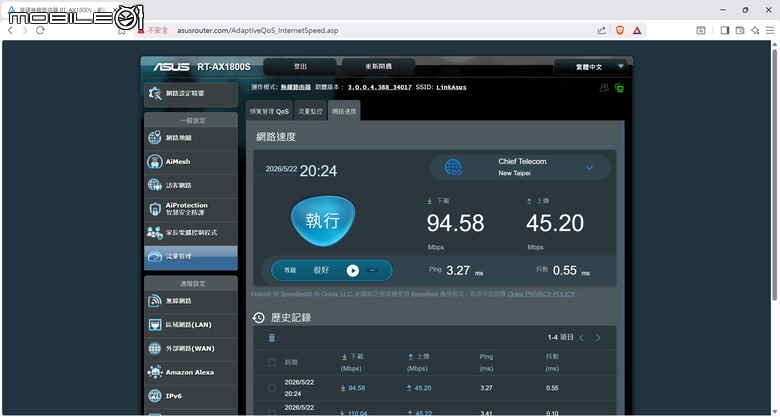The height and width of the screenshot is (417, 780).
Task: Open the browser hamburger menu
Action: point(770,30)
